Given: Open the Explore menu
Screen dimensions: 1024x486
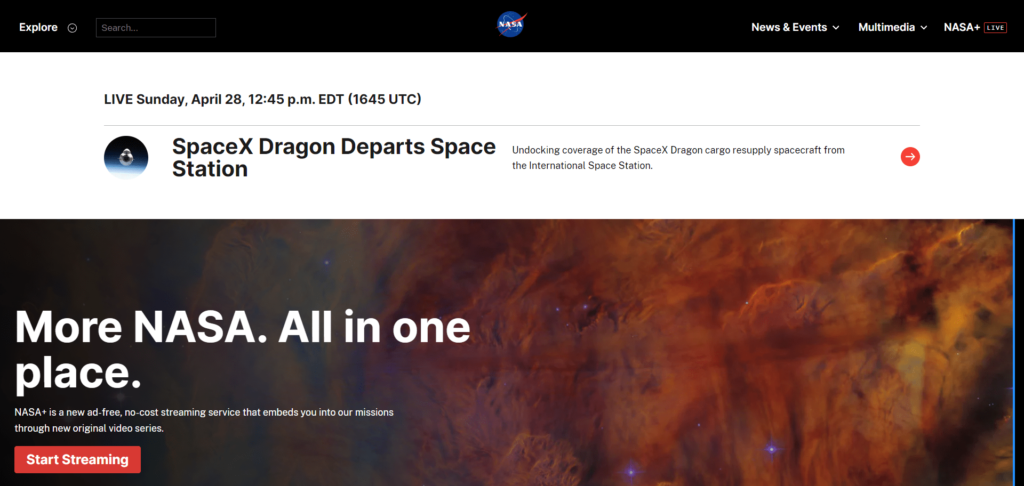Looking at the screenshot, I should click(x=39, y=27).
